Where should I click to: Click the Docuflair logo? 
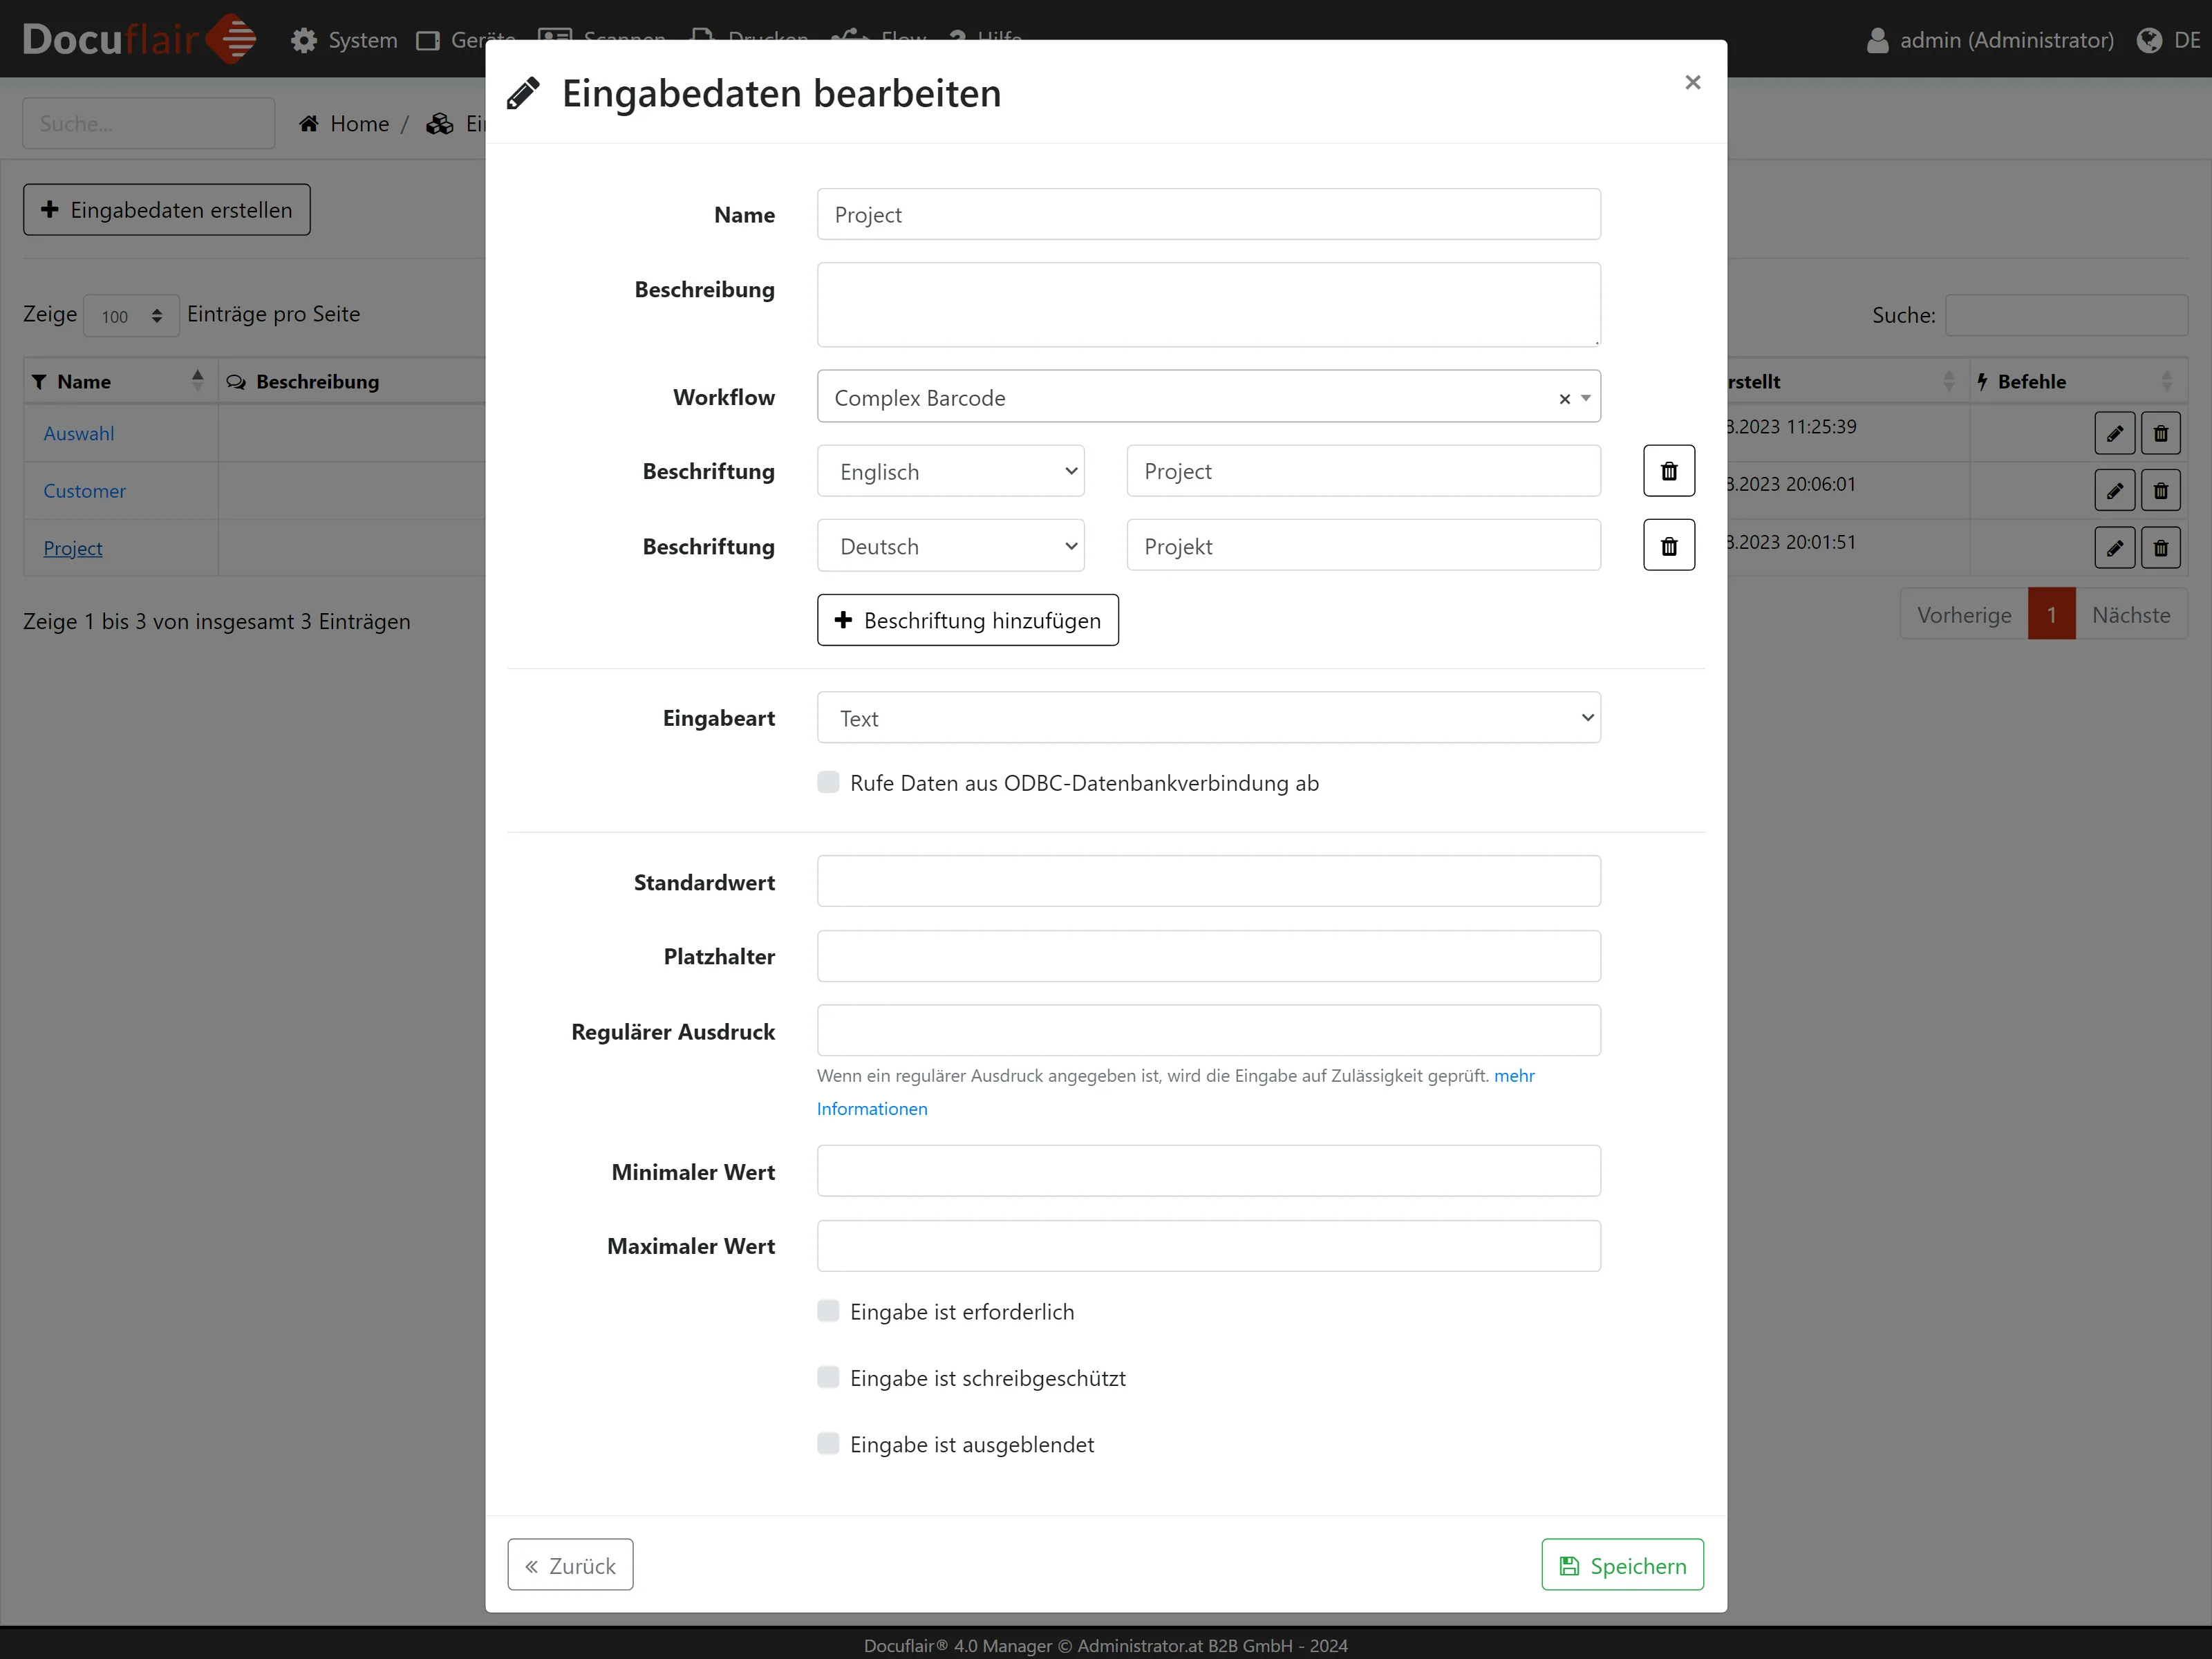(139, 39)
